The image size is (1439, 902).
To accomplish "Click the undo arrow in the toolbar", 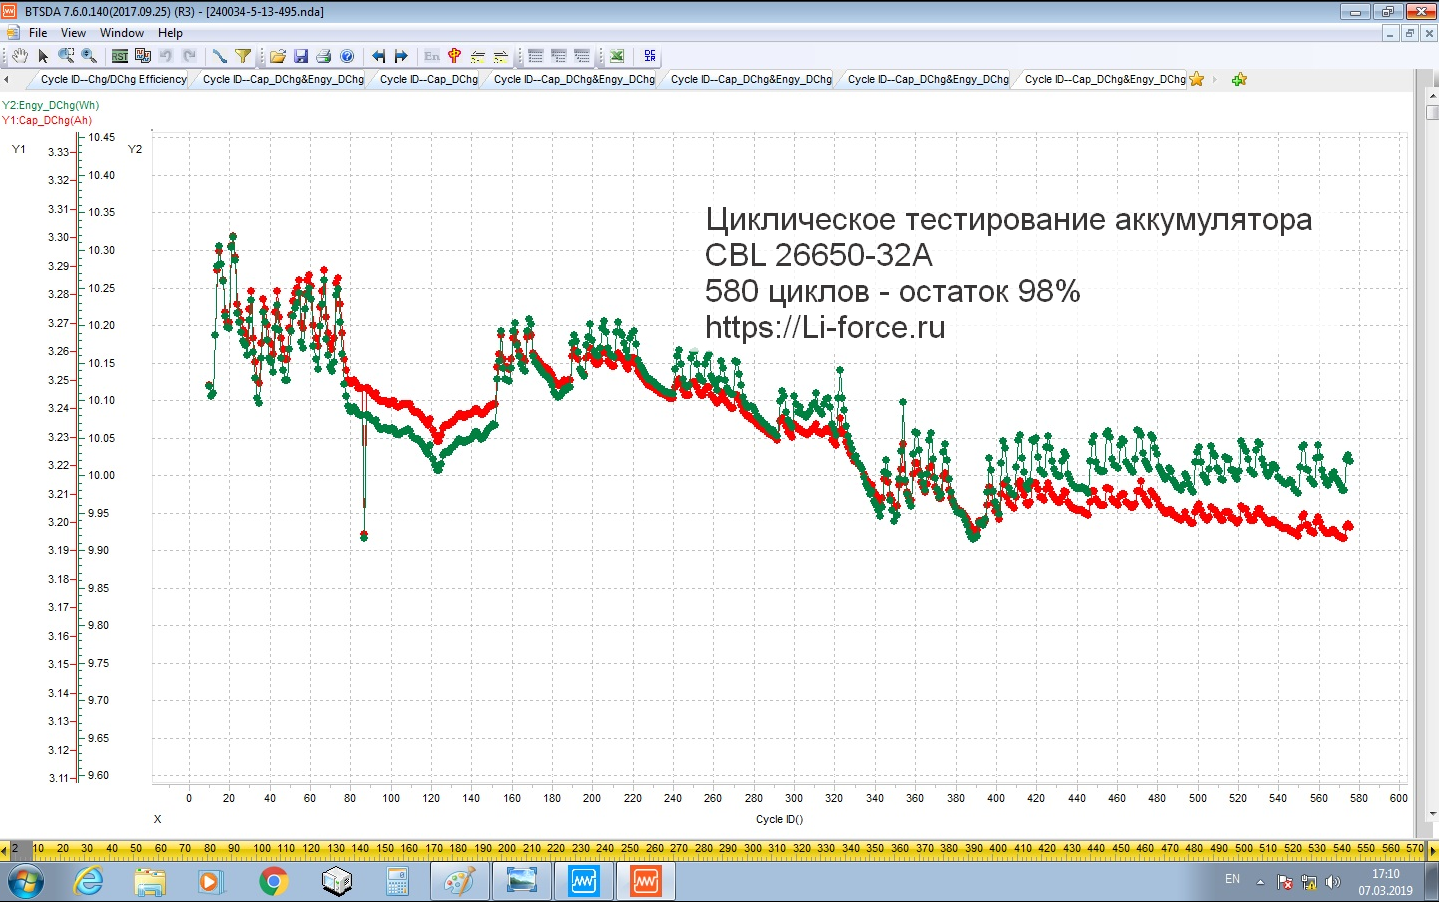I will 166,56.
